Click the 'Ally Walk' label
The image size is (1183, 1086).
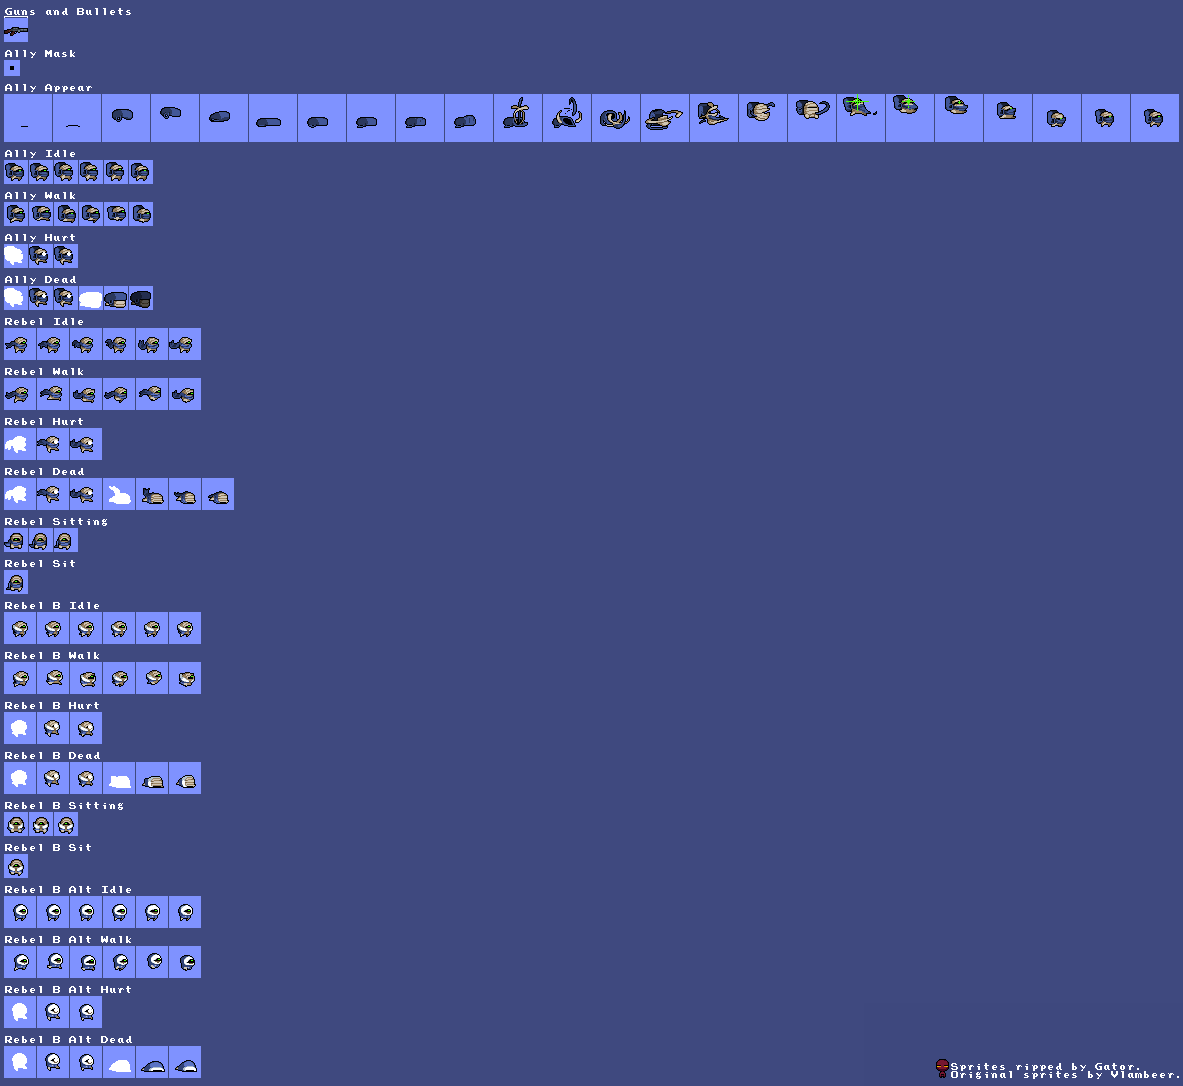pyautogui.click(x=40, y=195)
